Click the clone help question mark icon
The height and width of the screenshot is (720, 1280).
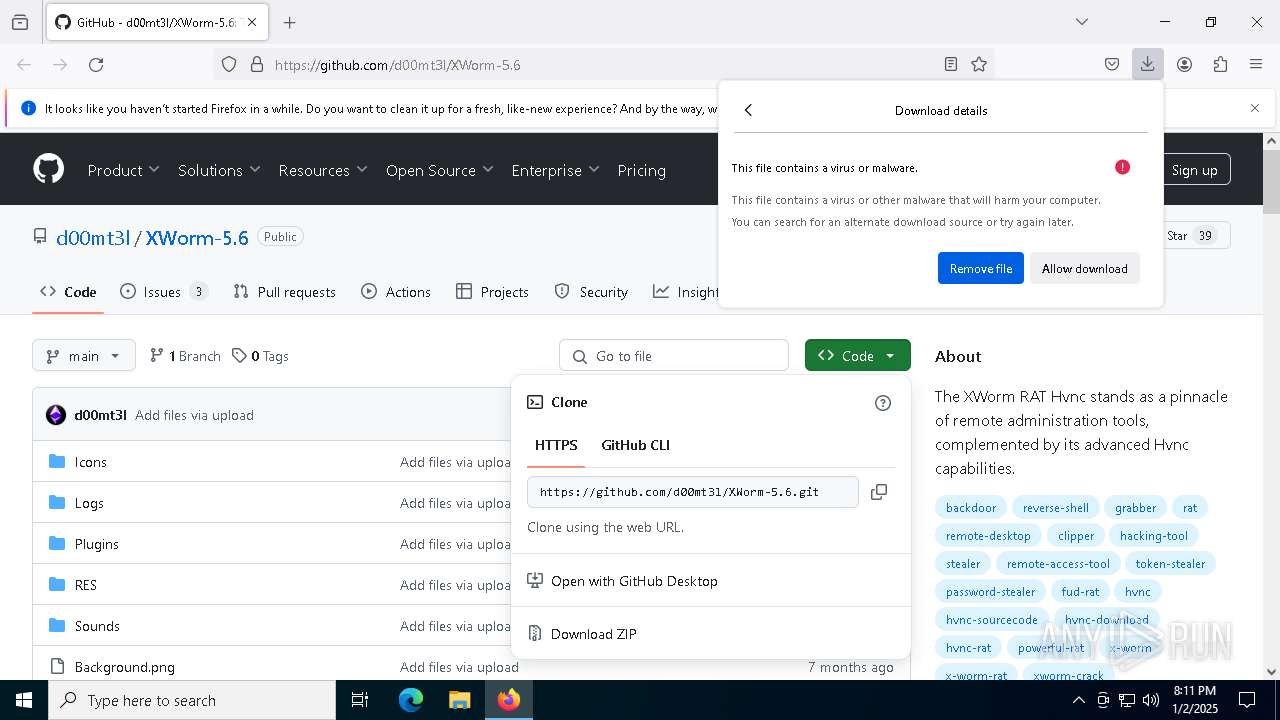tap(882, 403)
